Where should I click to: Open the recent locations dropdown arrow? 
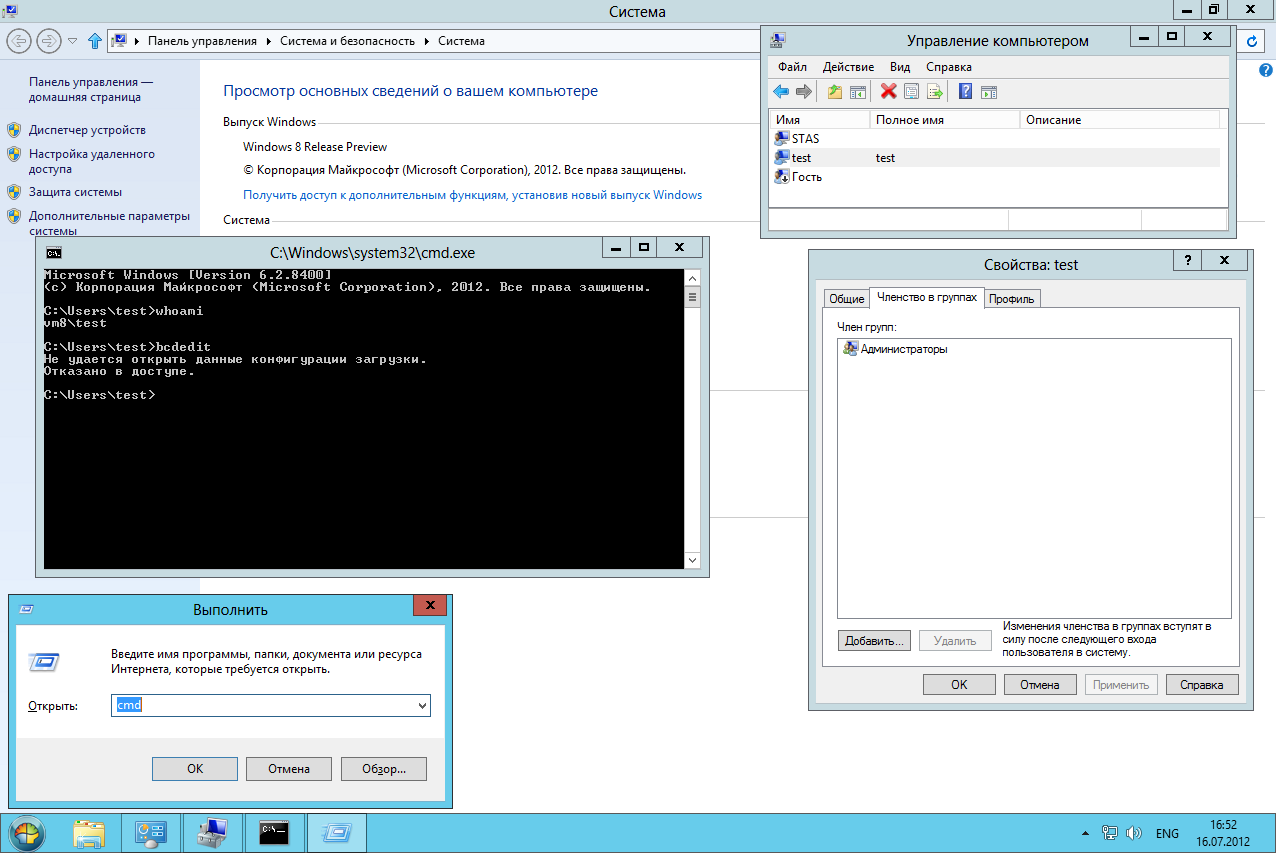[72, 41]
